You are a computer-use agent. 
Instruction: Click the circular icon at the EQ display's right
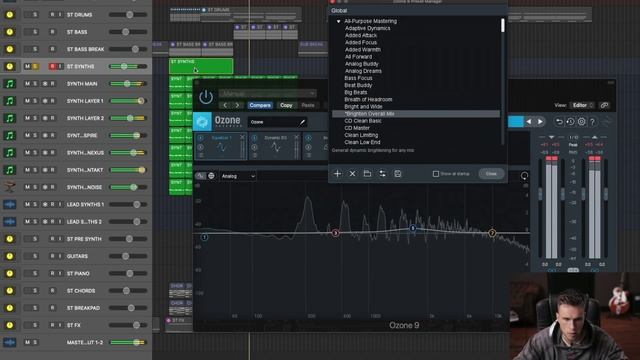524,176
